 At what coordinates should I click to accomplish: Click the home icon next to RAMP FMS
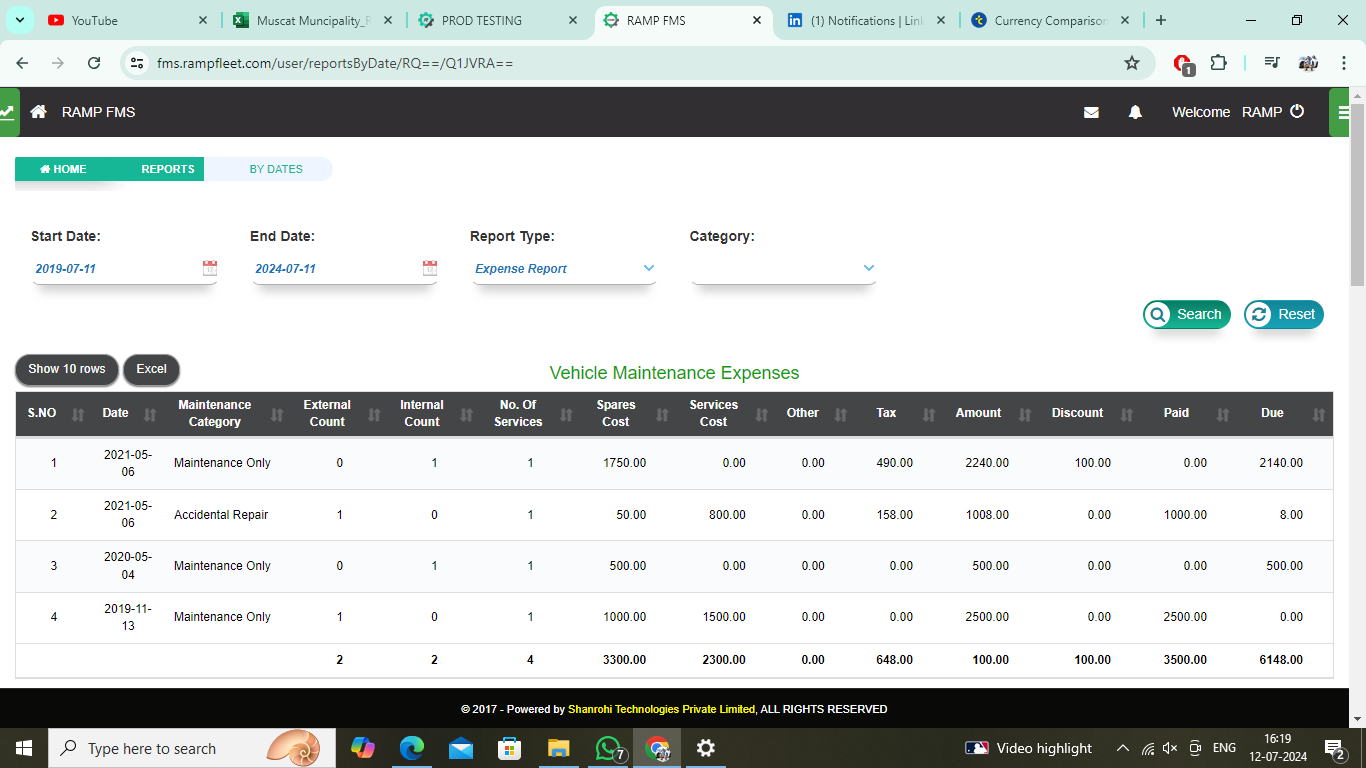tap(38, 112)
